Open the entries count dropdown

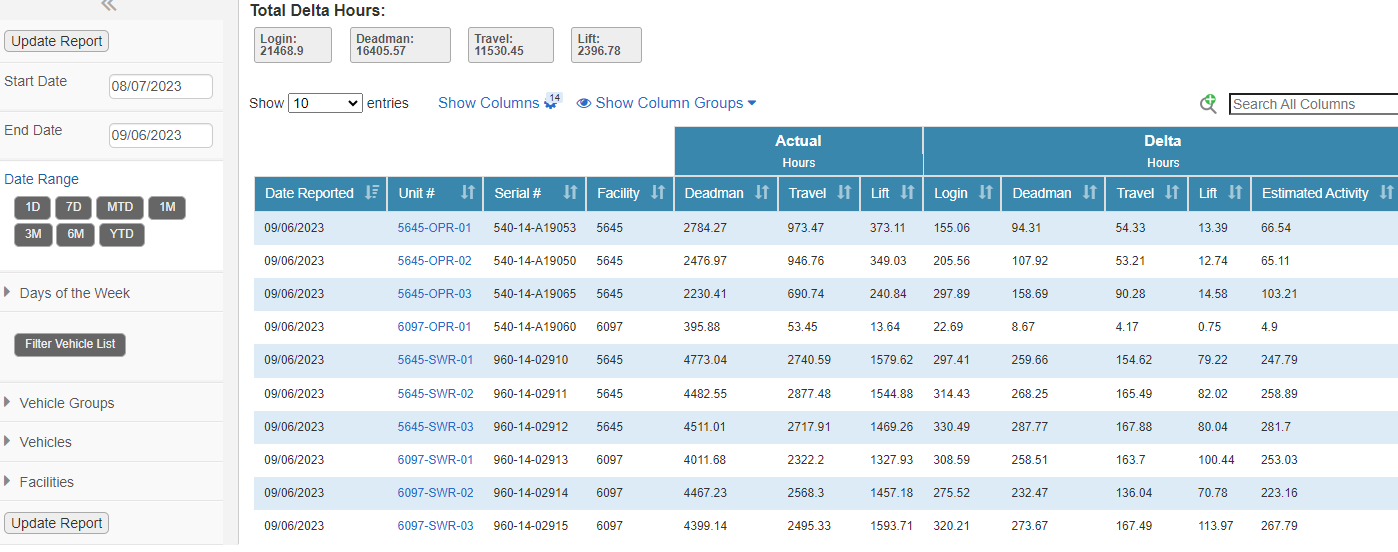(325, 103)
